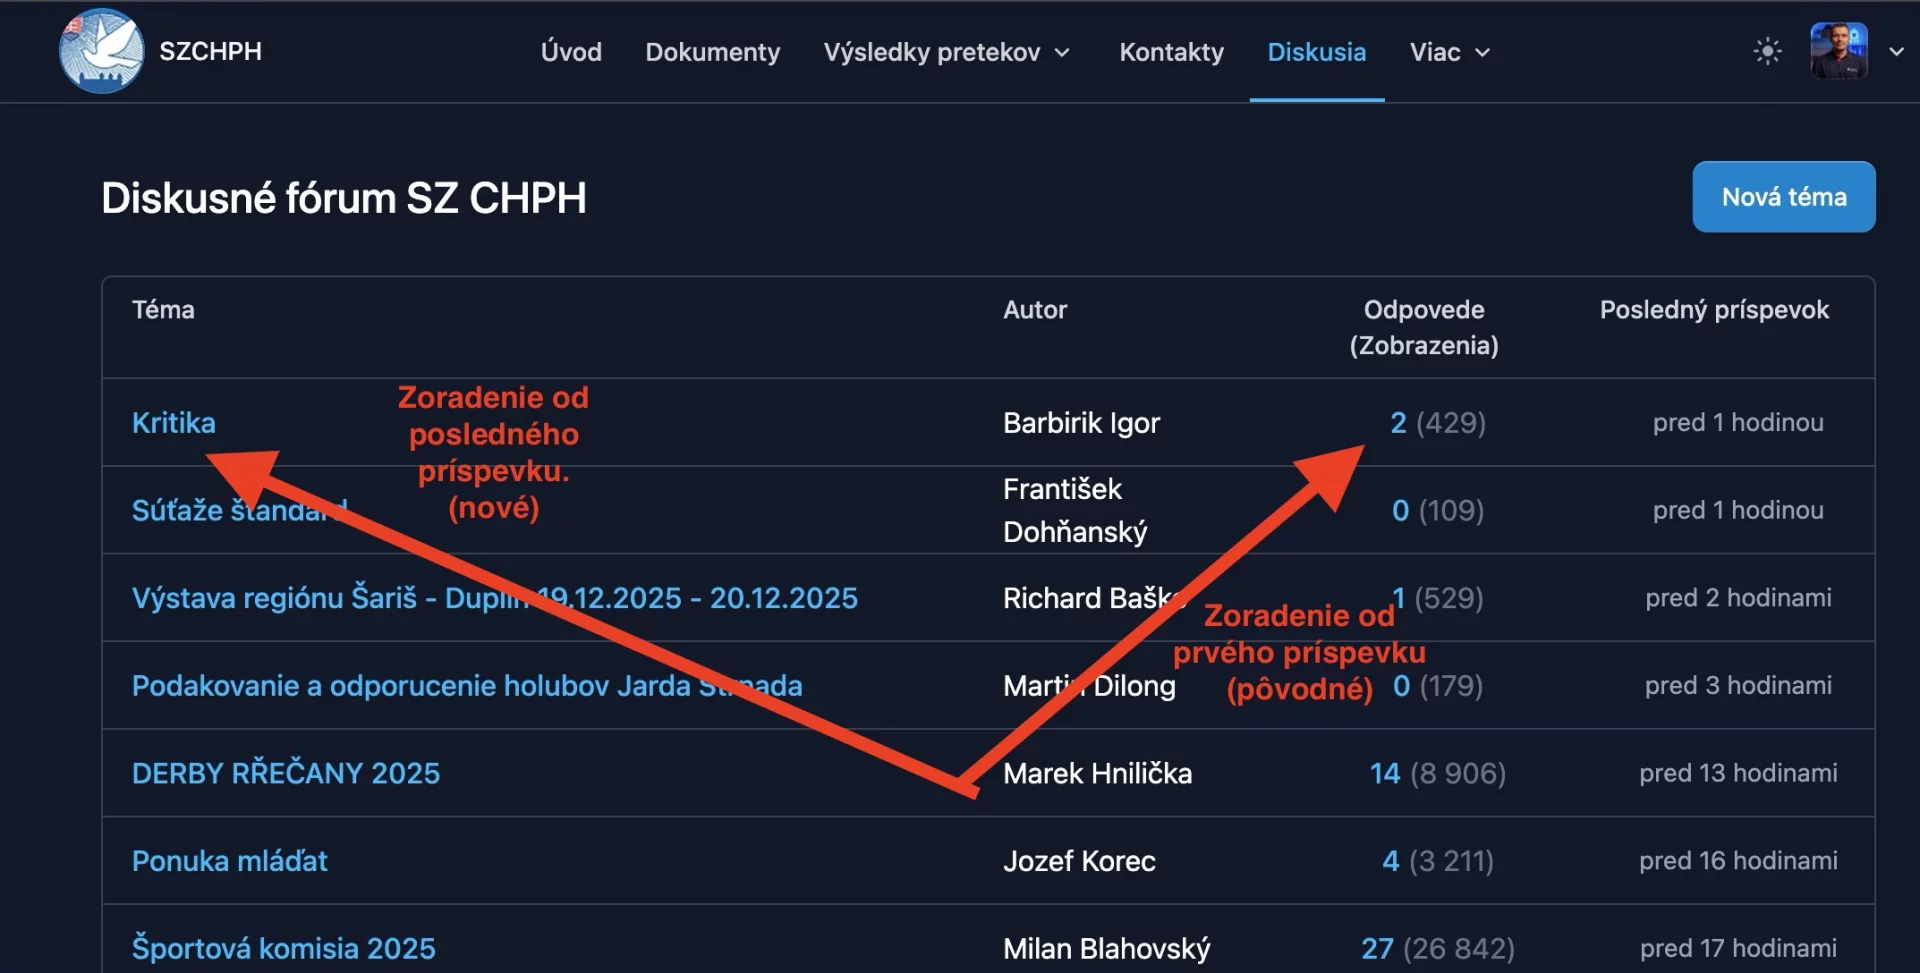
Task: Toggle the light/dark theme sun icon
Action: click(1767, 51)
